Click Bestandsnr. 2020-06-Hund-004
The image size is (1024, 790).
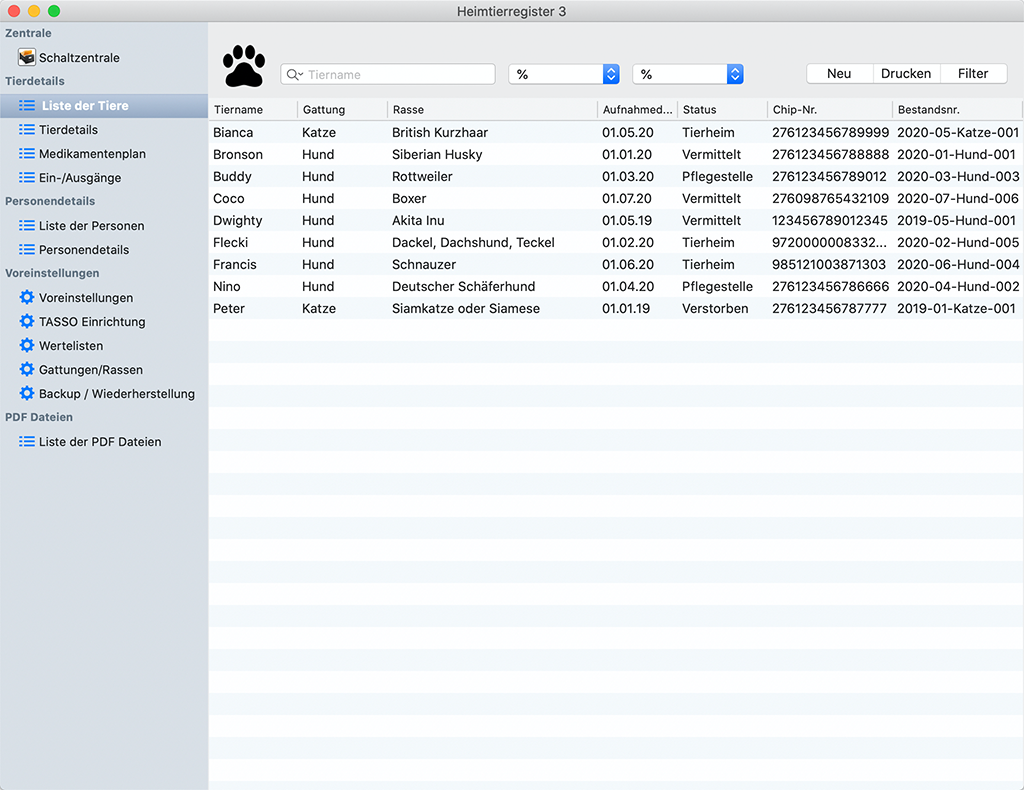[958, 264]
